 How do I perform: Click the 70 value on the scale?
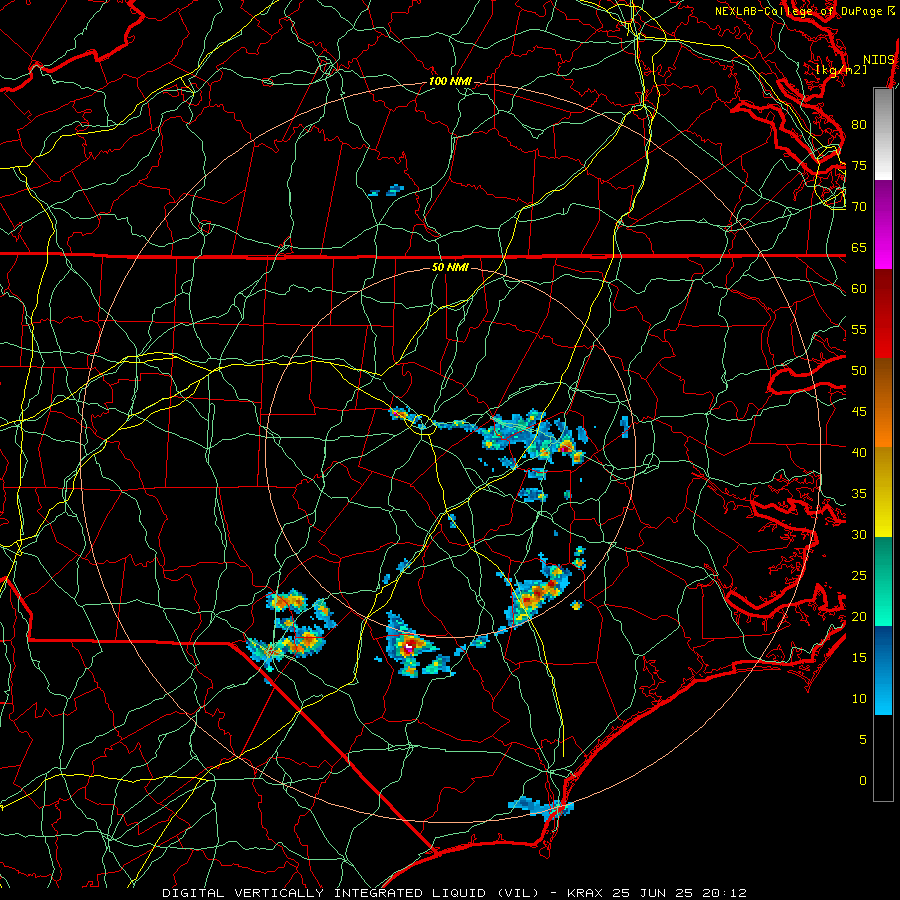(859, 207)
